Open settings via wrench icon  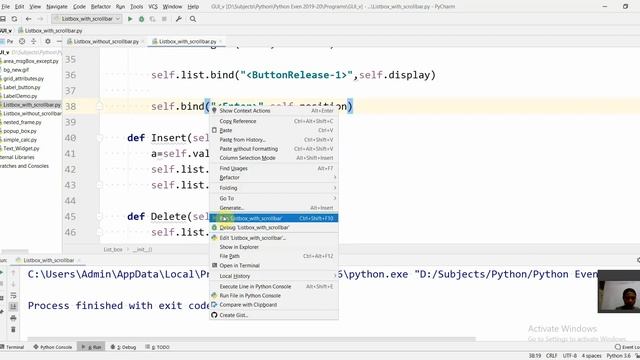pyautogui.click(x=178, y=19)
